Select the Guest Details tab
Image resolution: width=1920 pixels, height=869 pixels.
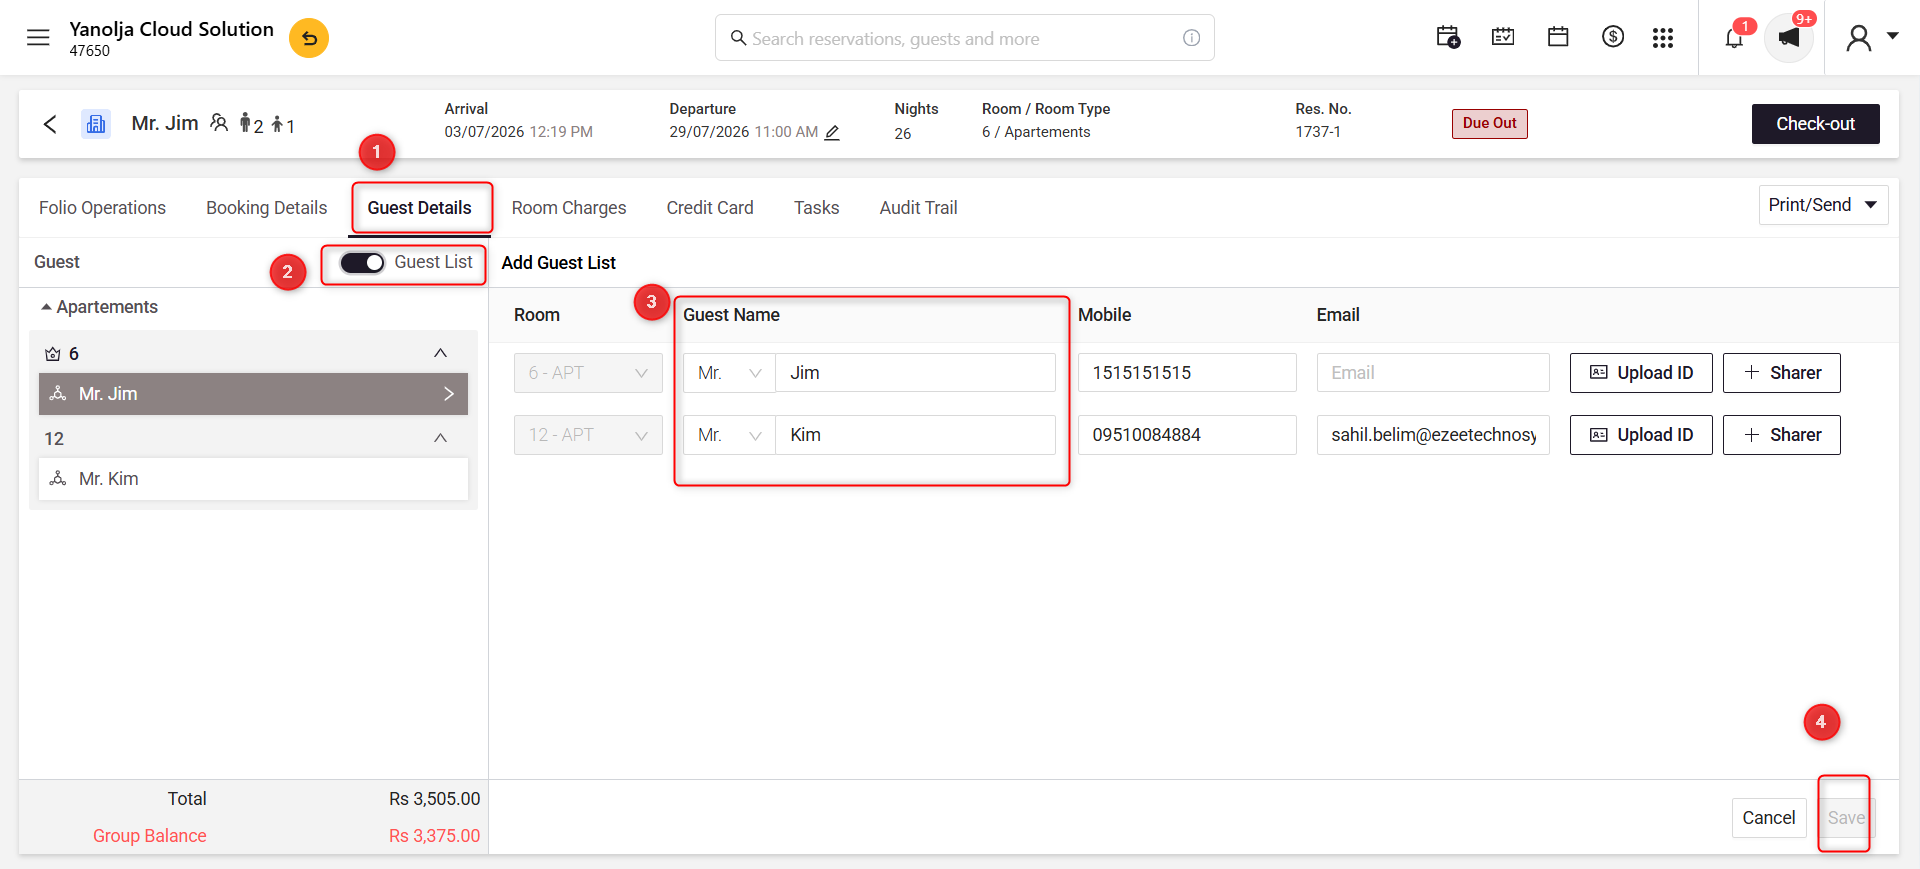point(419,208)
